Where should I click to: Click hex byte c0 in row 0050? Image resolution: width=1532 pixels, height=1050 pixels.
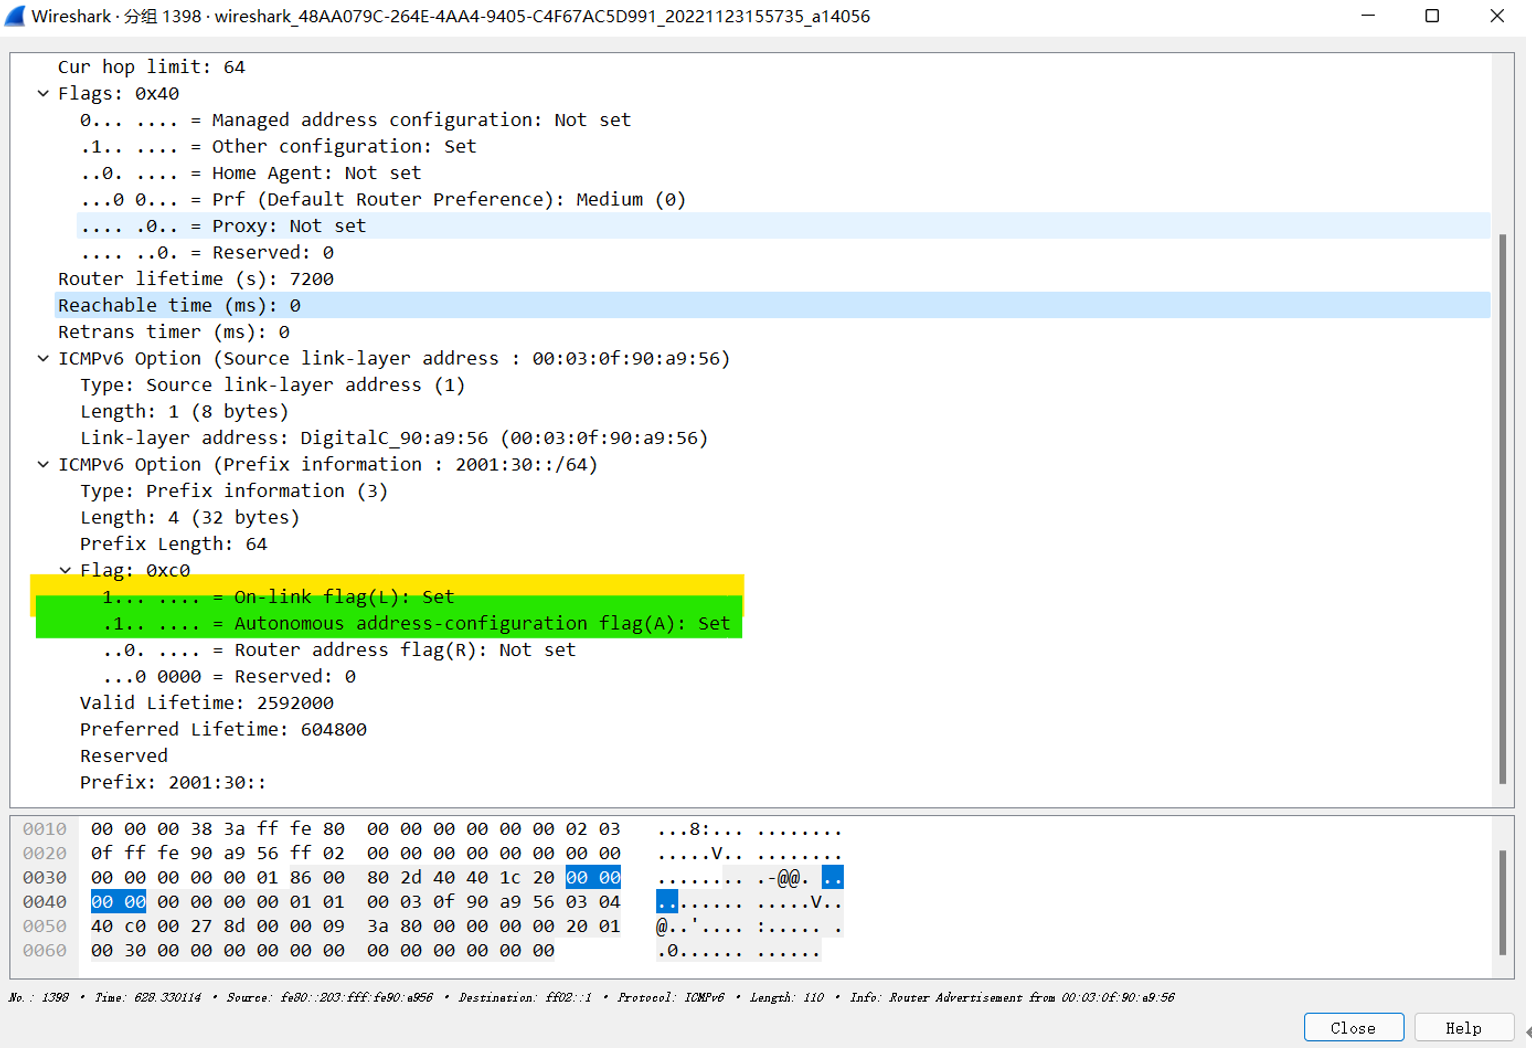pyautogui.click(x=135, y=926)
